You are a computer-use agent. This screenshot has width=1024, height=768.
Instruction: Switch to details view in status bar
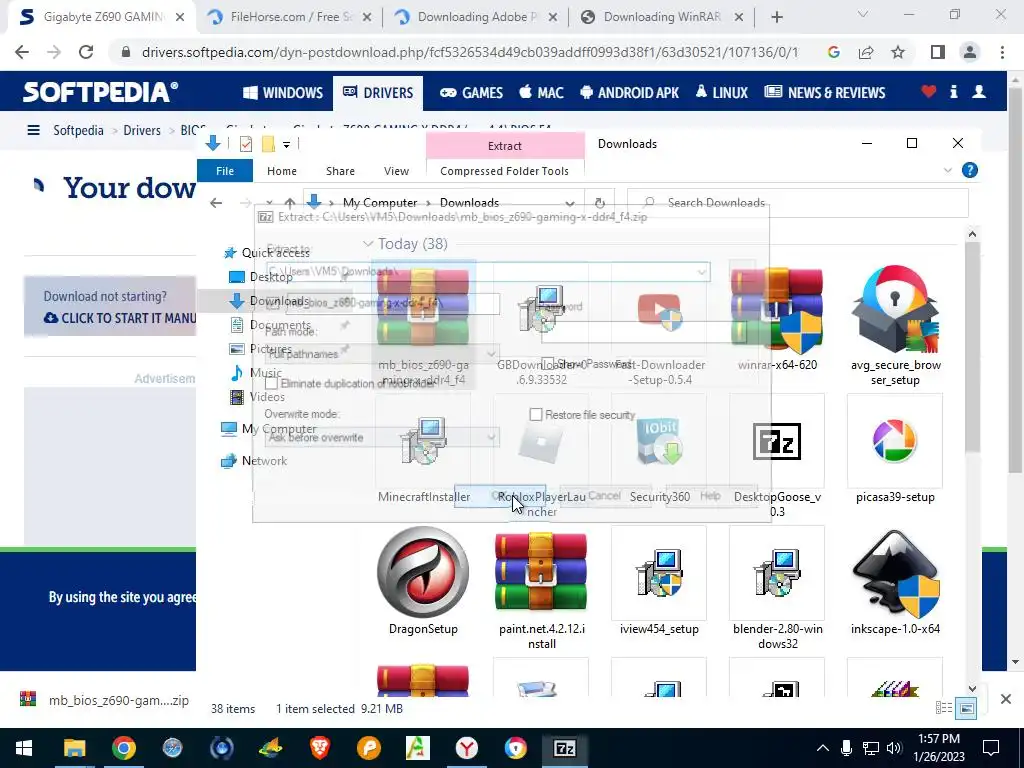(944, 708)
